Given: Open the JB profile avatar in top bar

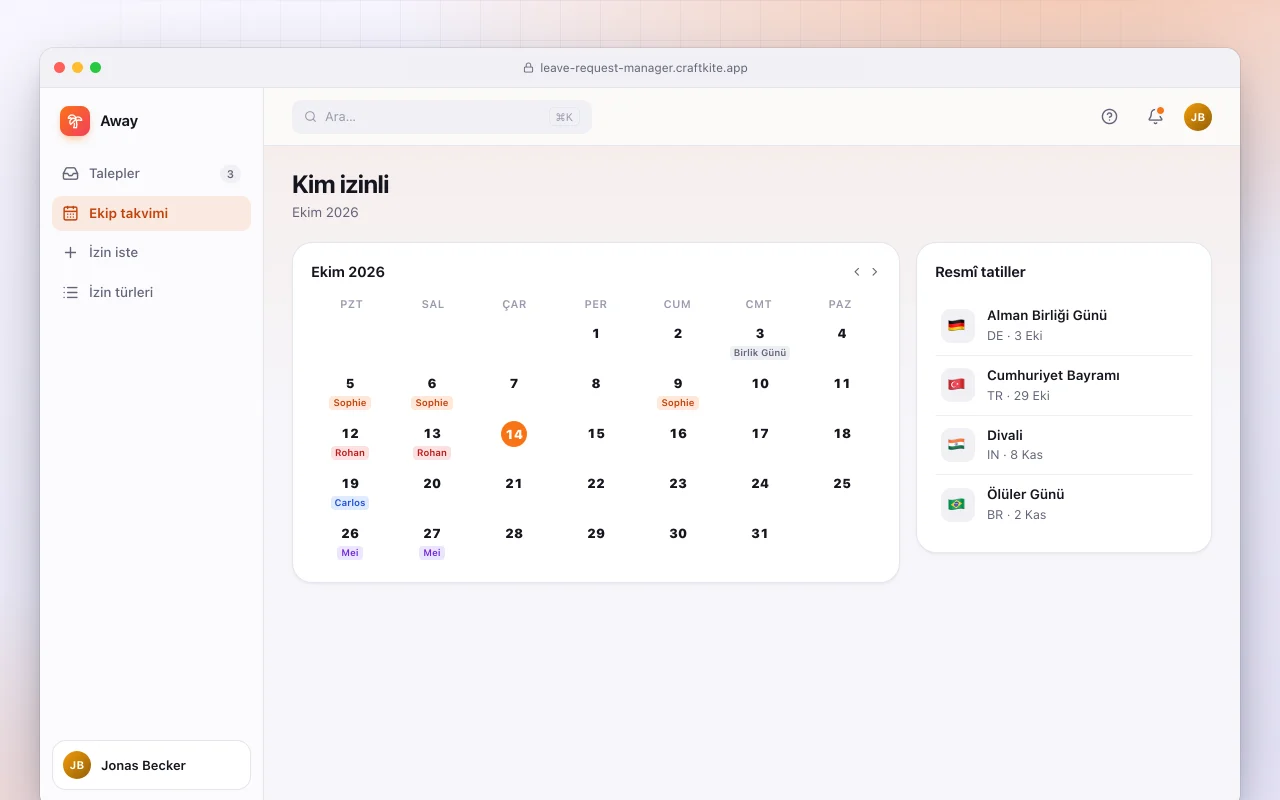Looking at the screenshot, I should click(1198, 117).
